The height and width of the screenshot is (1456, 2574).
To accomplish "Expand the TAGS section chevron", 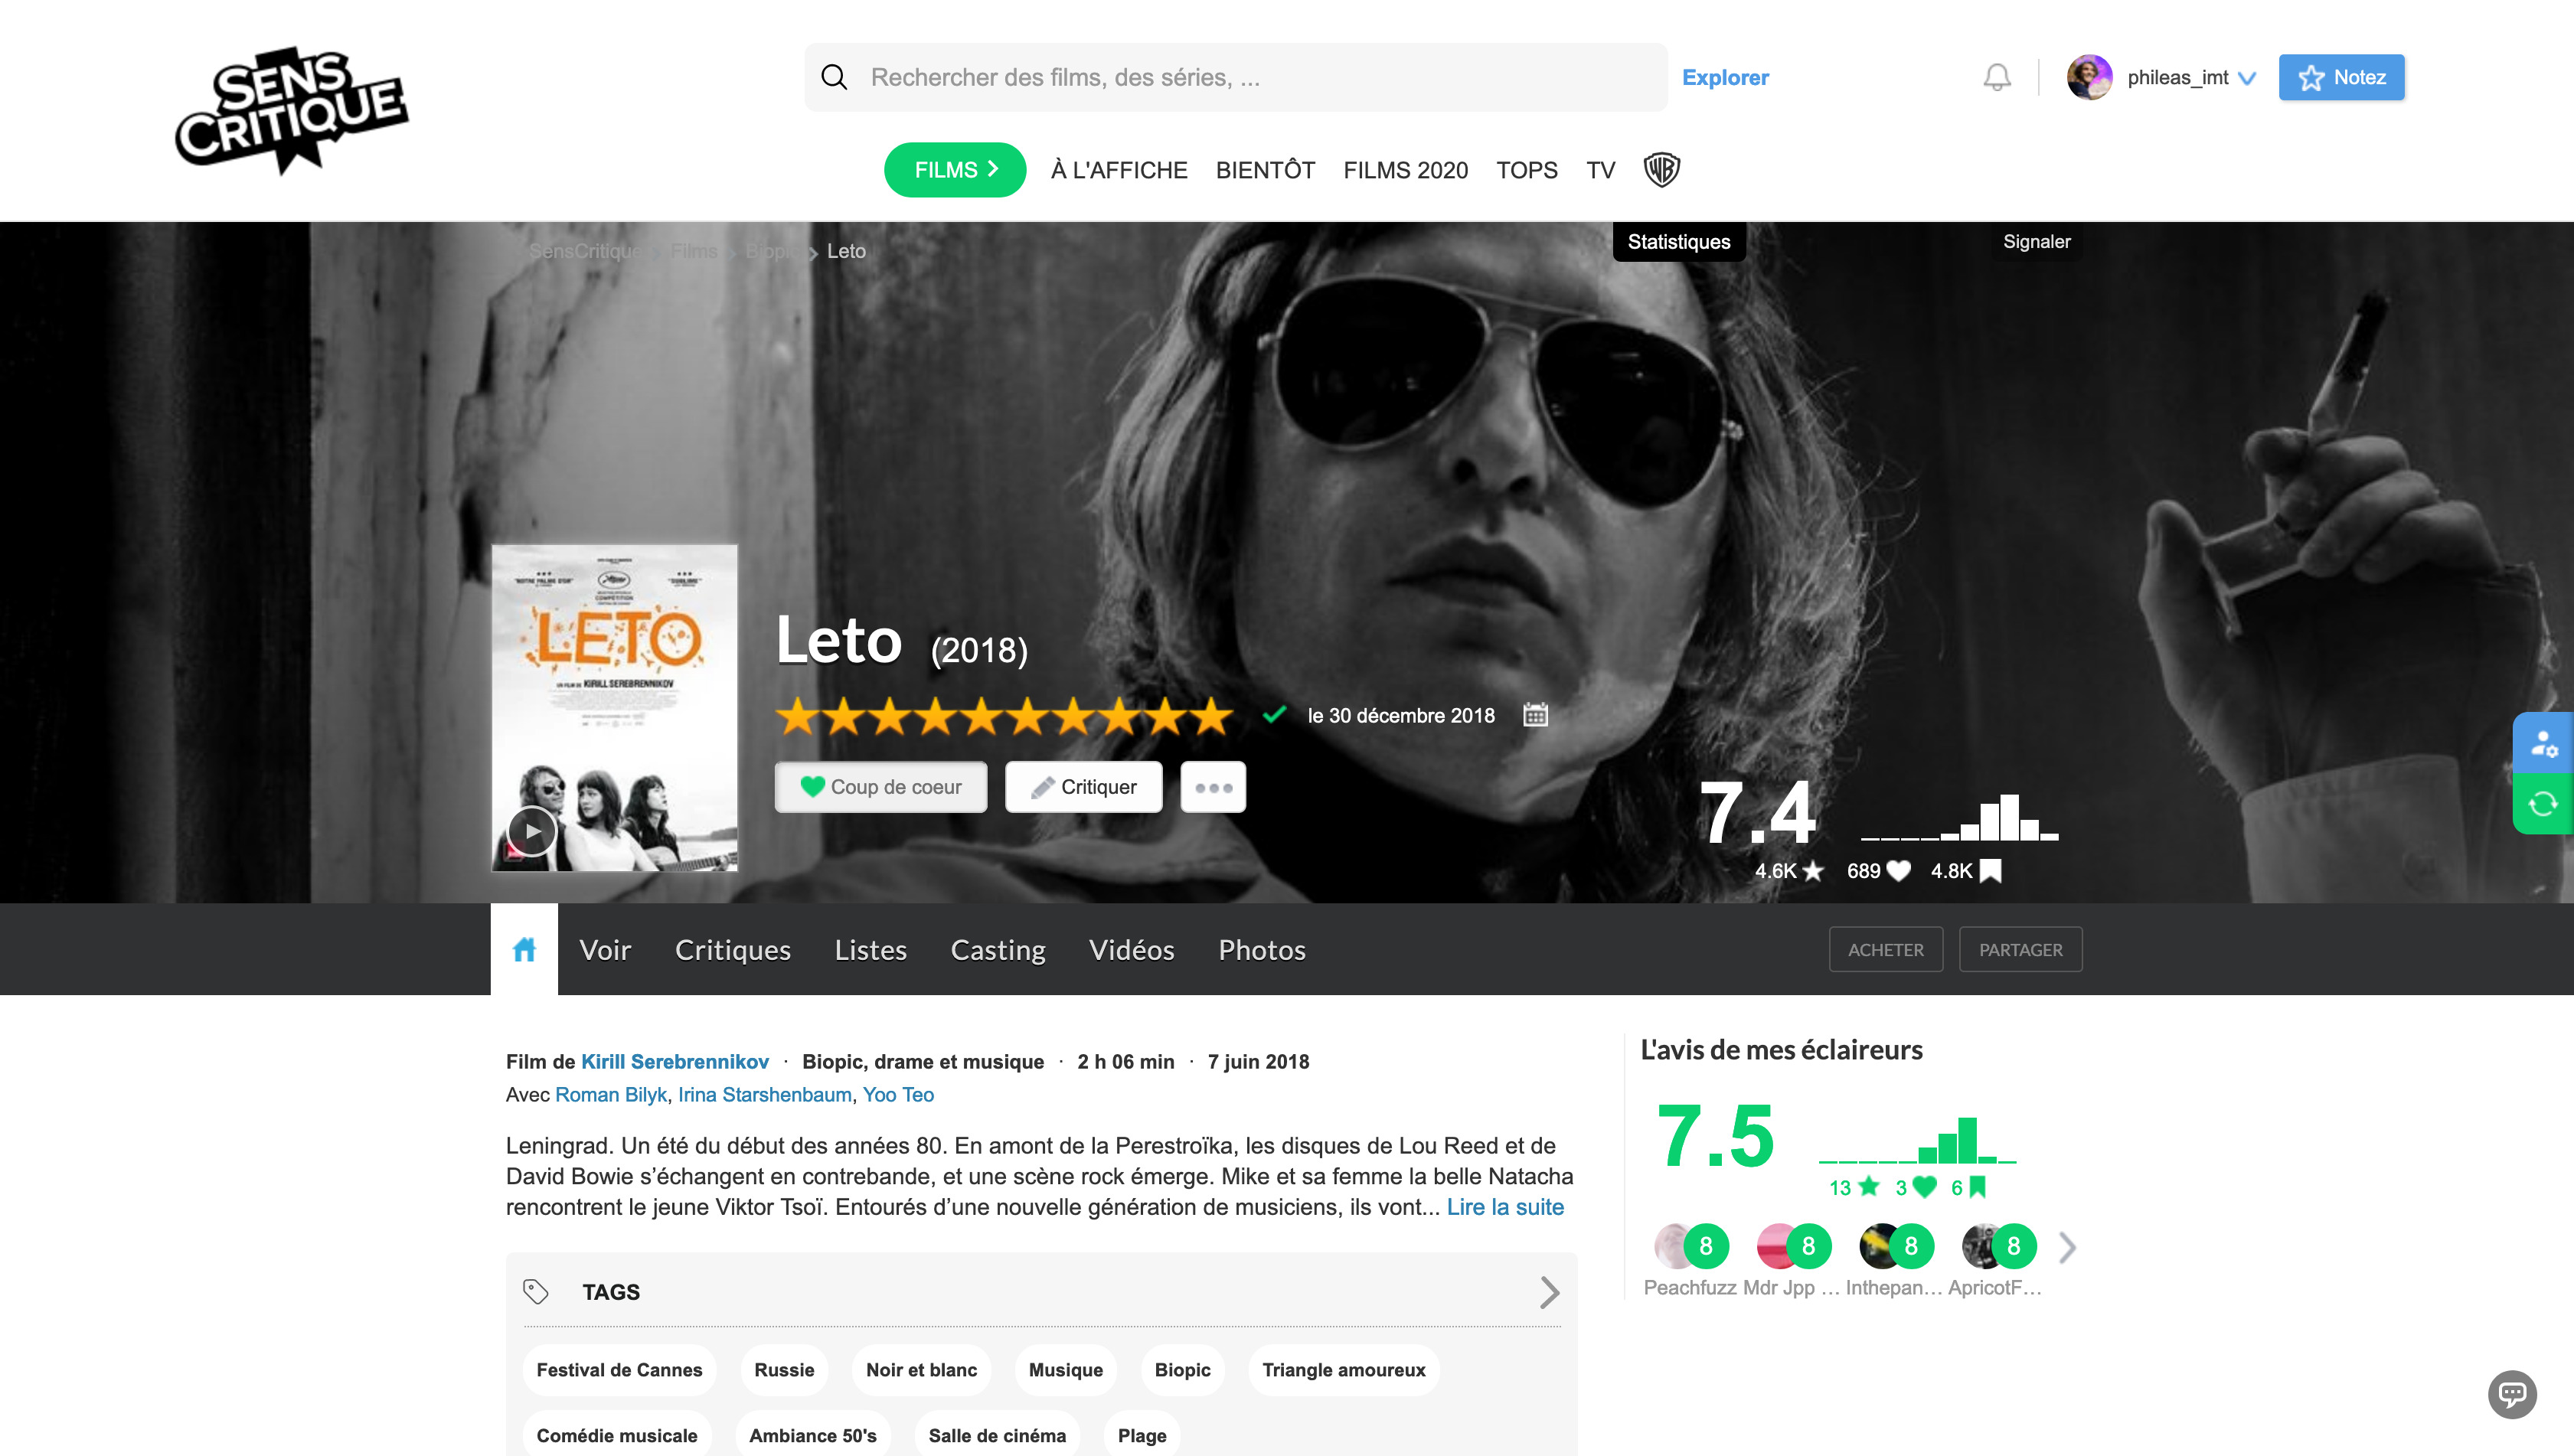I will click(1549, 1292).
